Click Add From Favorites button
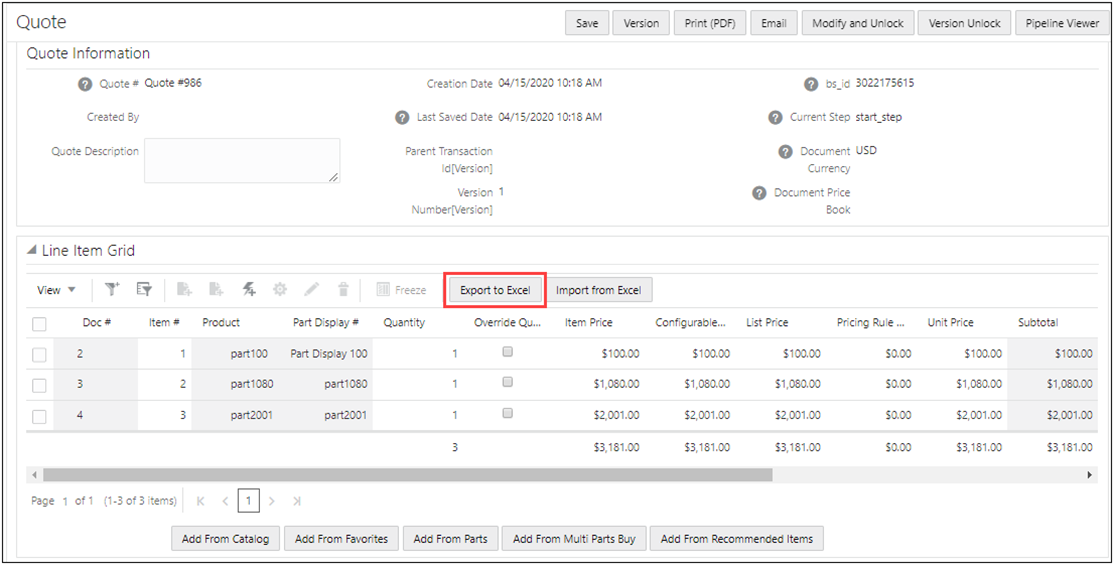The image size is (1114, 565). click(x=342, y=539)
